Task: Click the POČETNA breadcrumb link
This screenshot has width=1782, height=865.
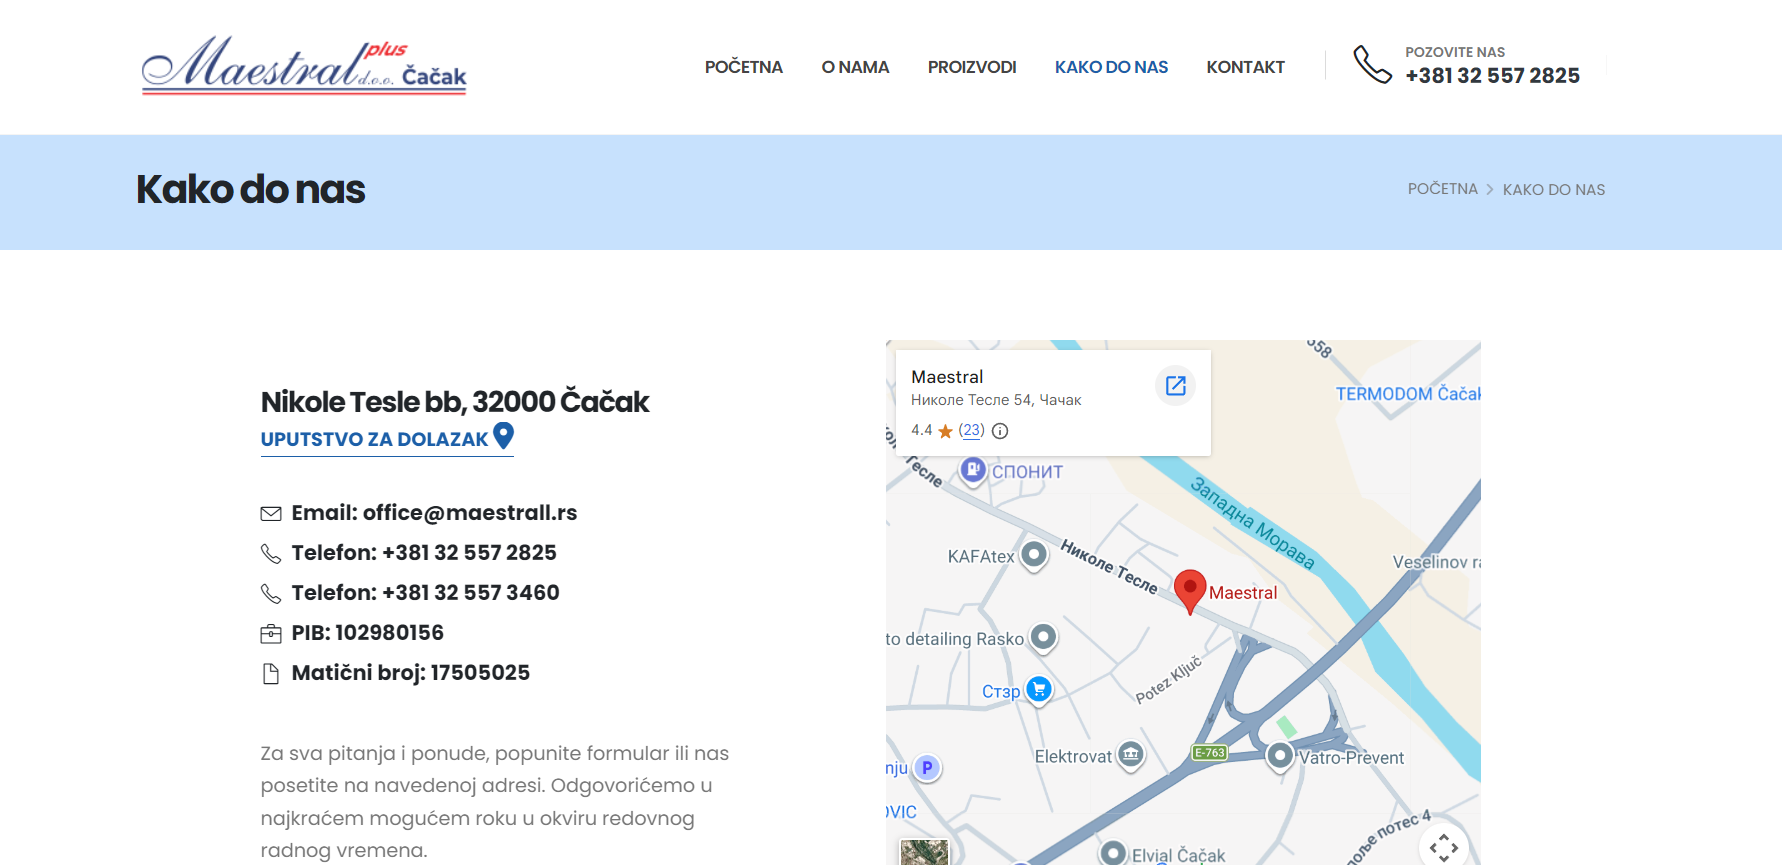Action: tap(1442, 189)
